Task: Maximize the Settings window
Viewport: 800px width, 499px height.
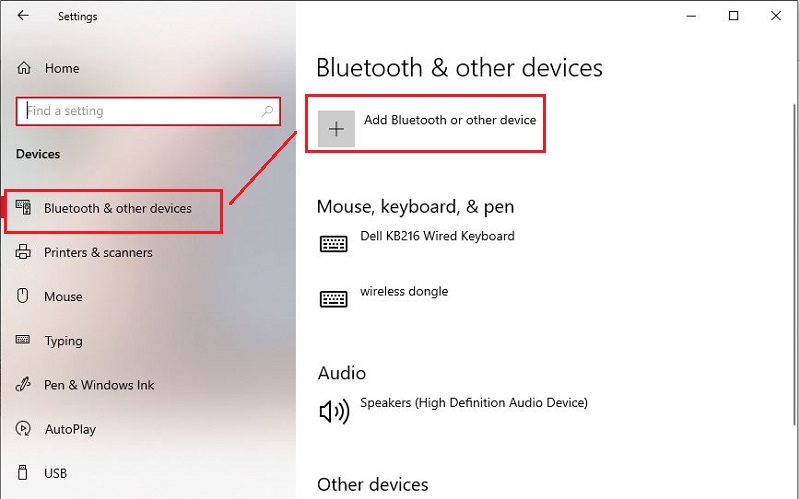Action: pyautogui.click(x=734, y=16)
